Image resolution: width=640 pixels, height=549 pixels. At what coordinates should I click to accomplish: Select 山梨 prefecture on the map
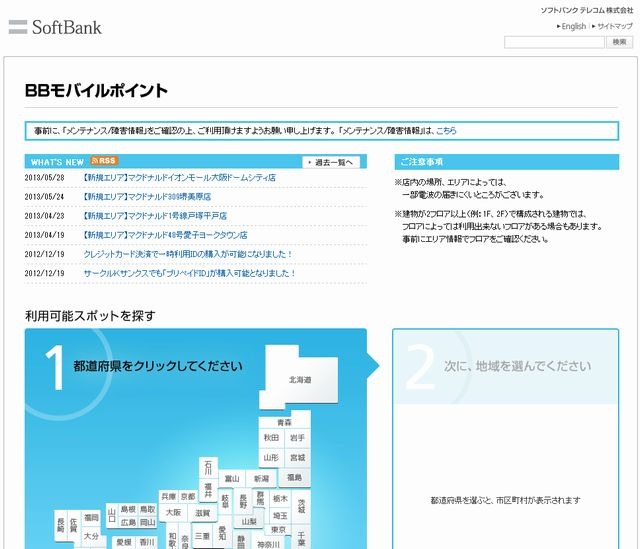tap(249, 522)
